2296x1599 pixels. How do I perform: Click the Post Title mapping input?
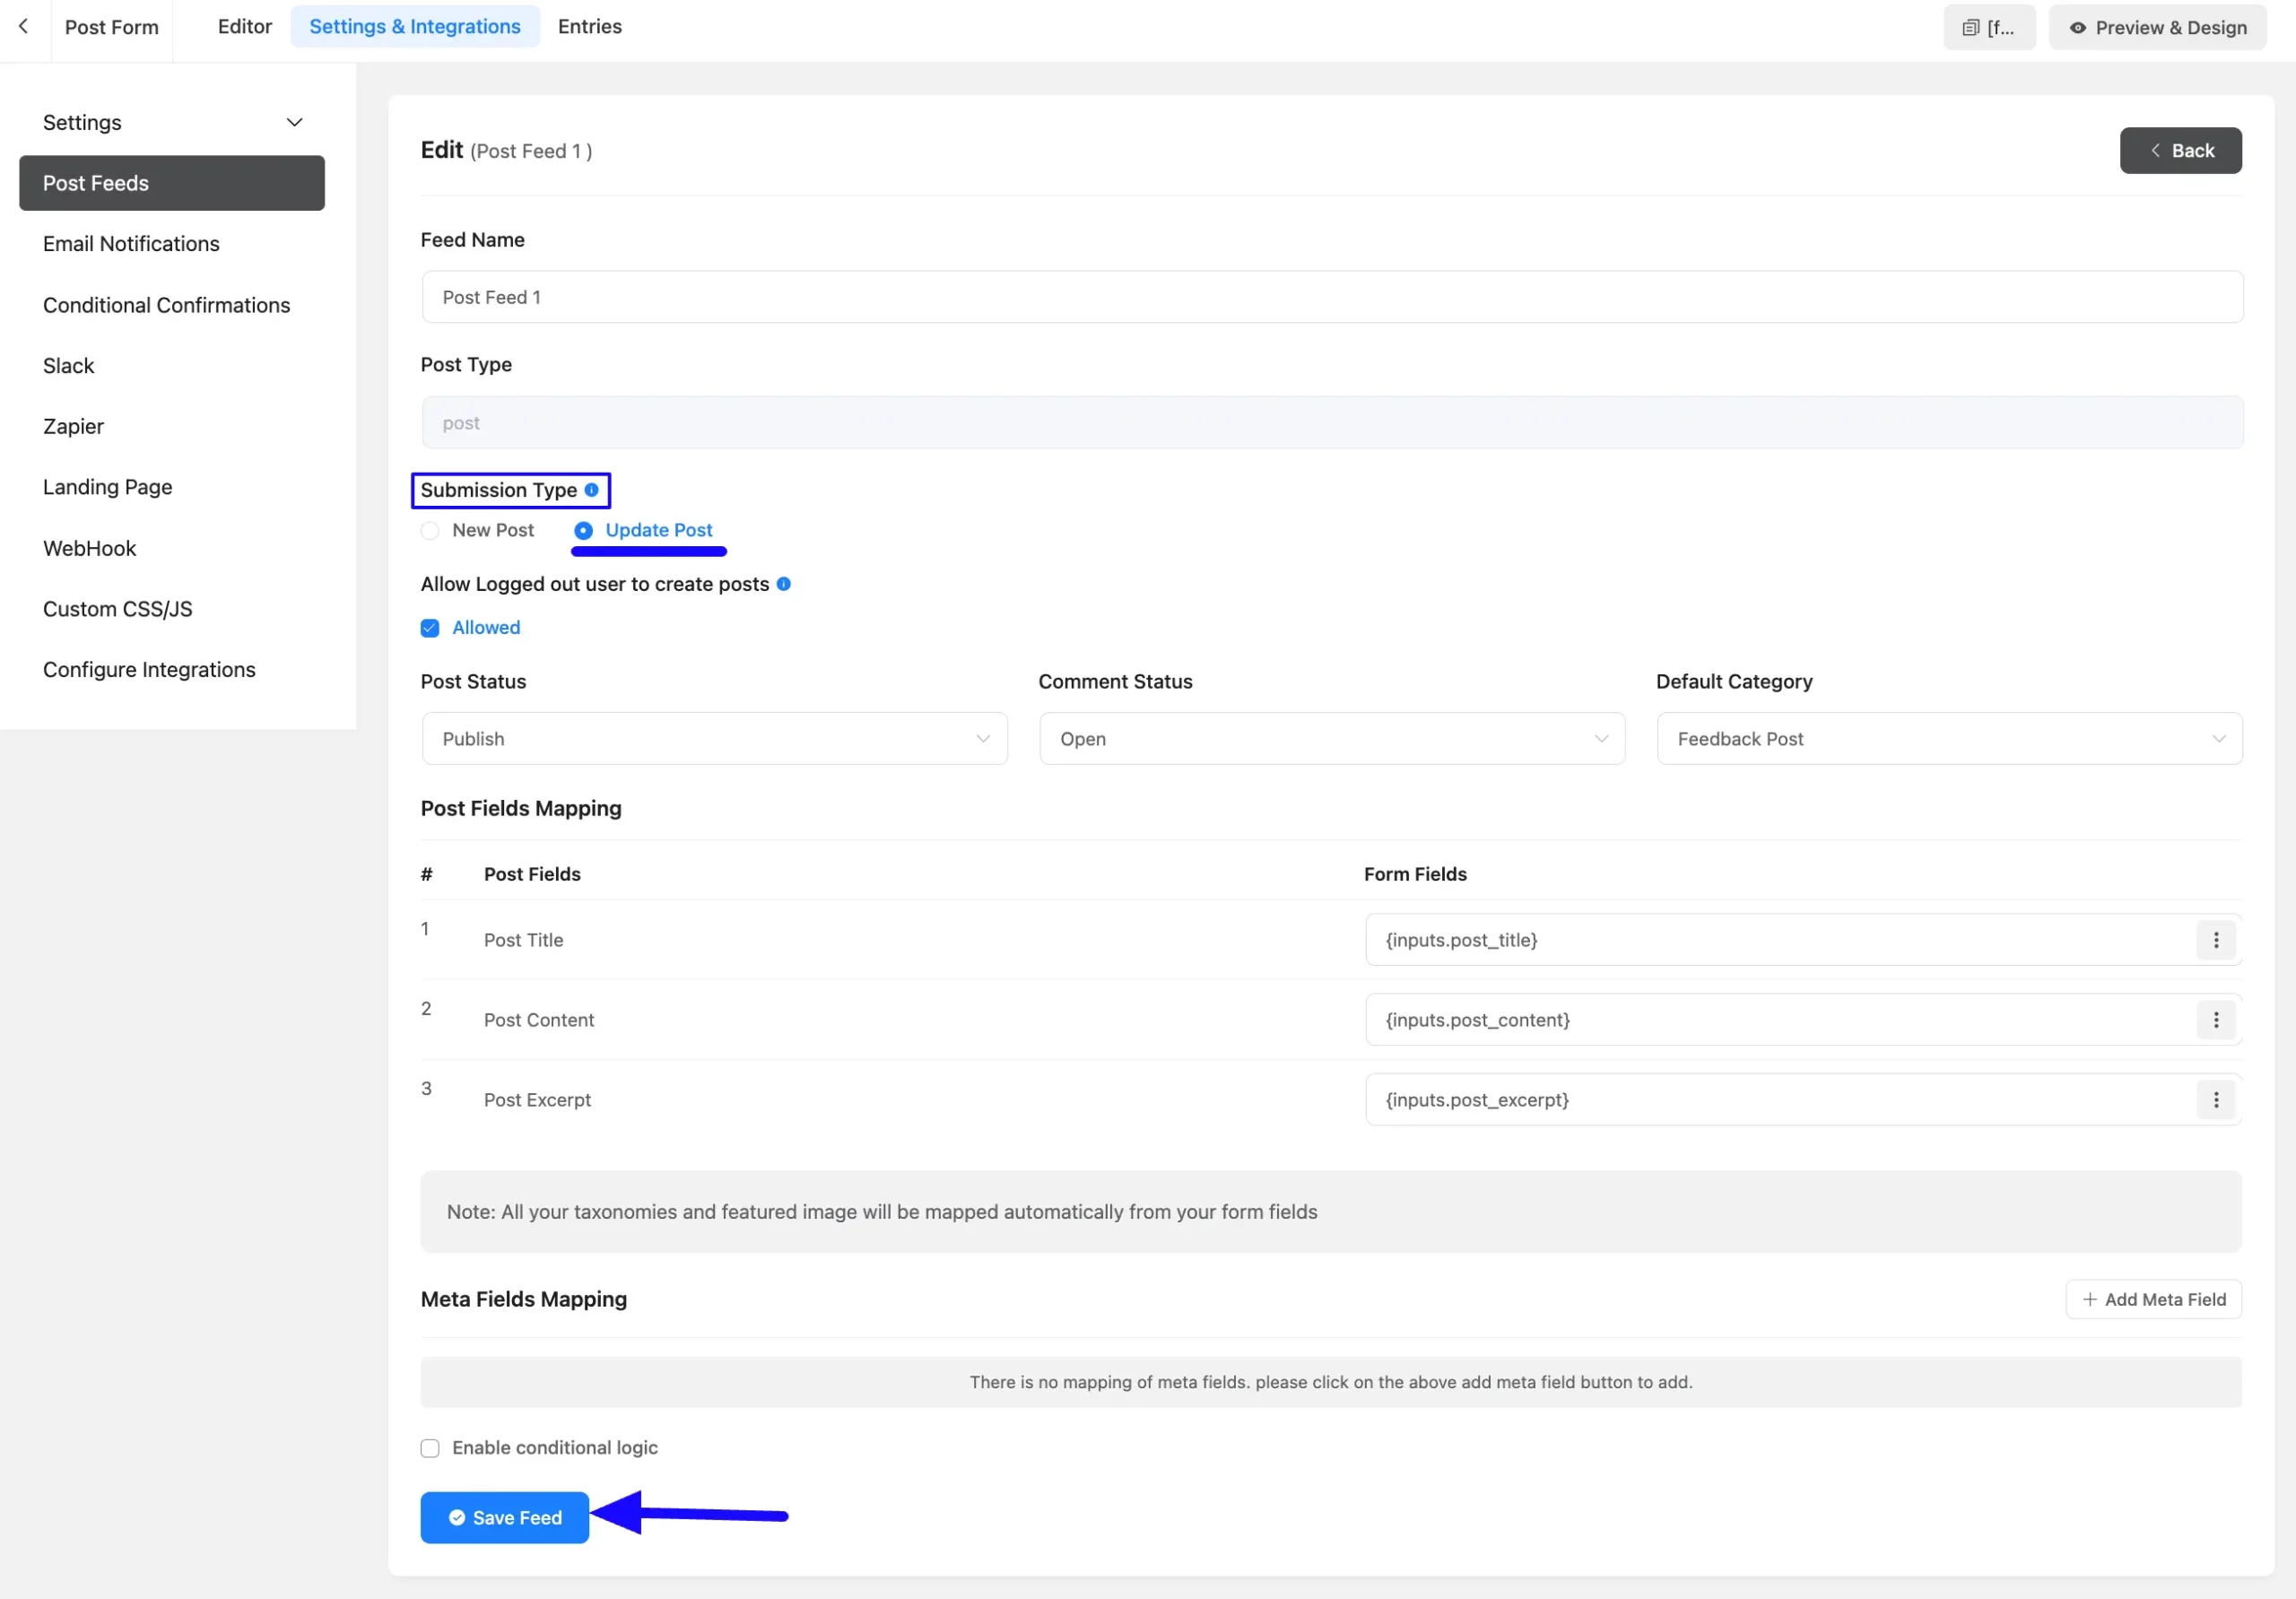click(1780, 940)
